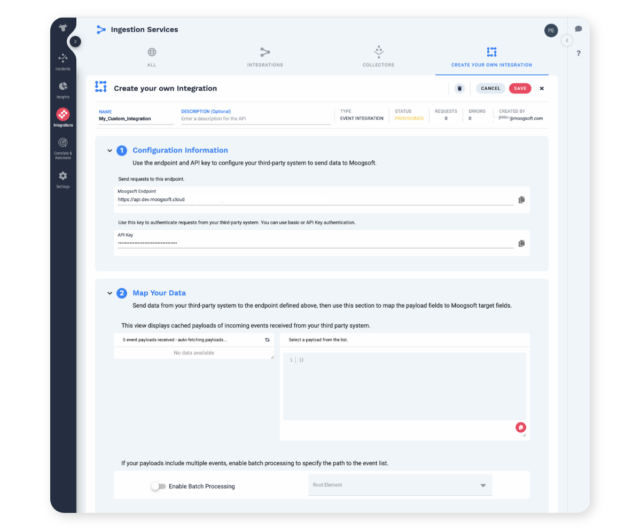Open the Root Element dropdown
640x530 pixels.
coord(400,485)
